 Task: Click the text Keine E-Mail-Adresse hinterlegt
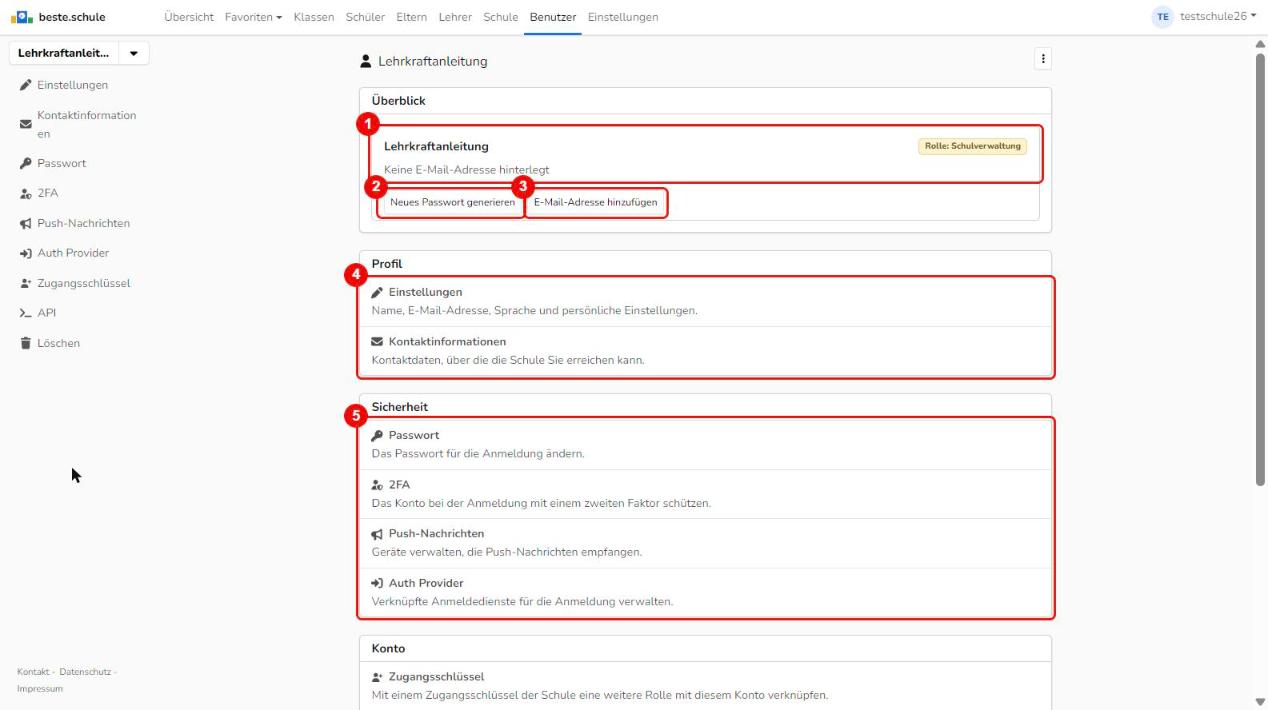[467, 169]
